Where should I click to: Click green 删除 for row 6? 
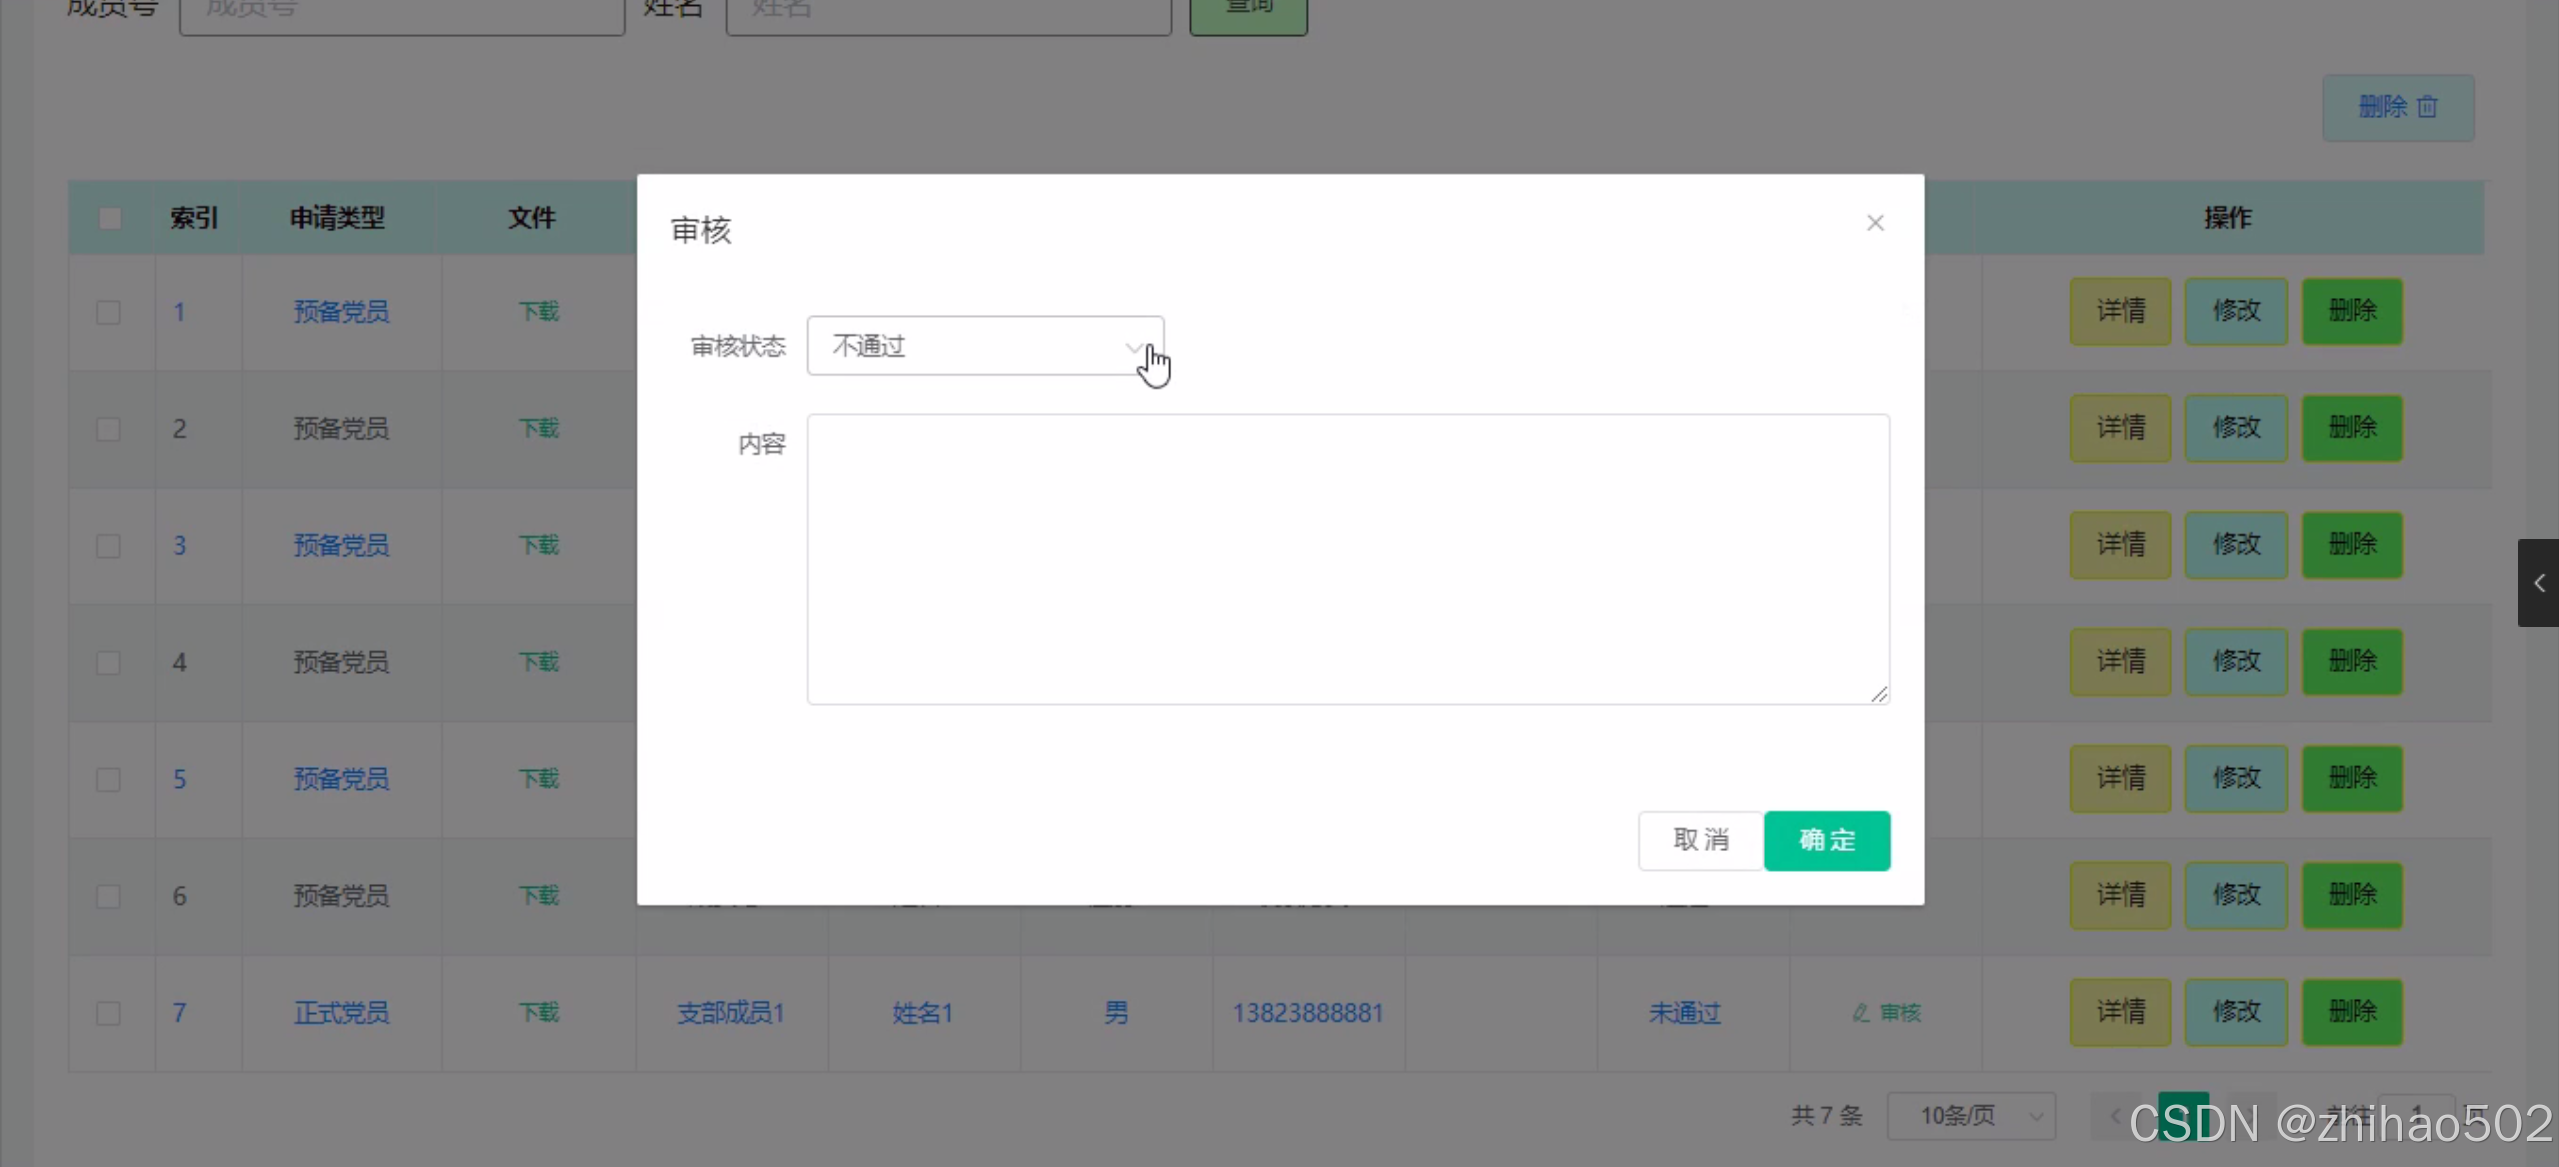click(x=2351, y=895)
